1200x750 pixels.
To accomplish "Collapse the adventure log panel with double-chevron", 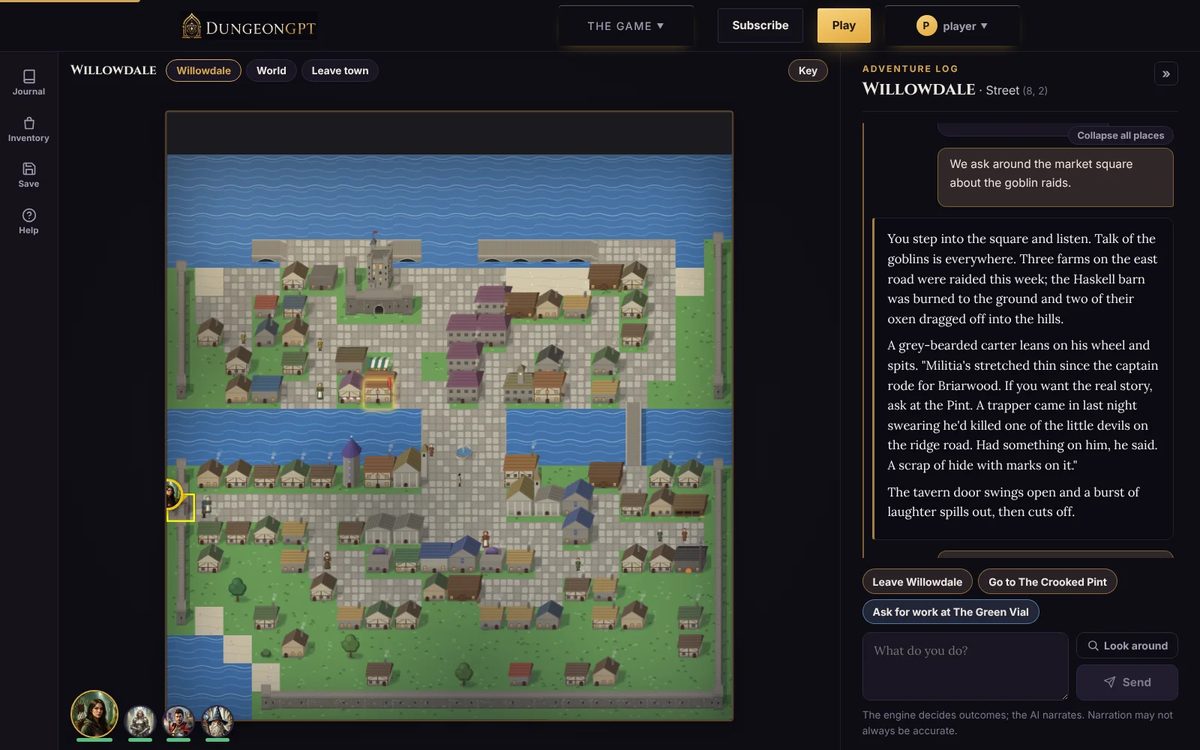I will (x=1166, y=73).
